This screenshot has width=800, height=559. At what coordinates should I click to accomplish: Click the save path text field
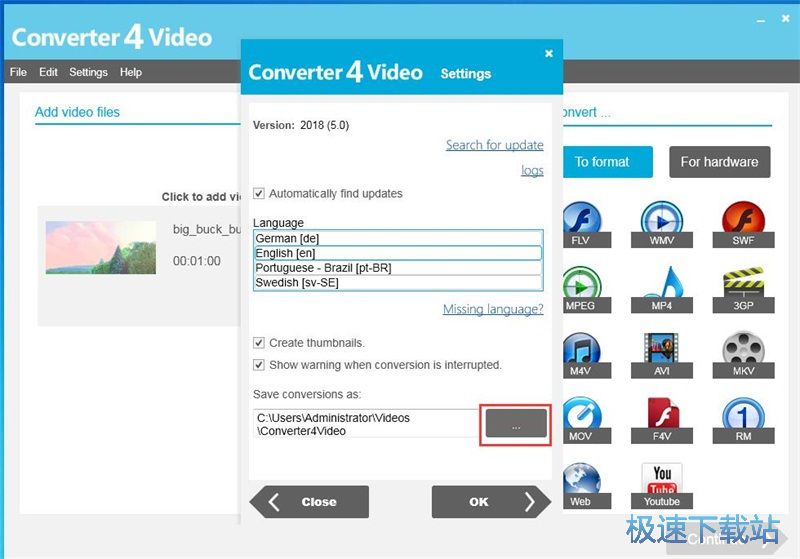pyautogui.click(x=366, y=424)
